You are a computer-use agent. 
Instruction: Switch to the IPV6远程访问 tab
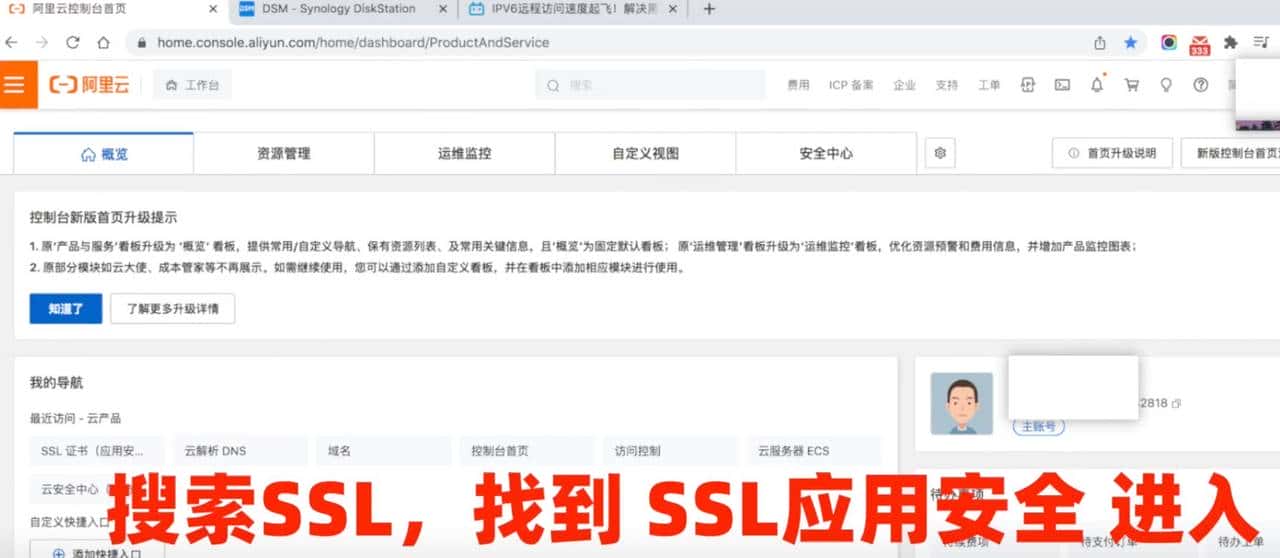click(x=574, y=9)
